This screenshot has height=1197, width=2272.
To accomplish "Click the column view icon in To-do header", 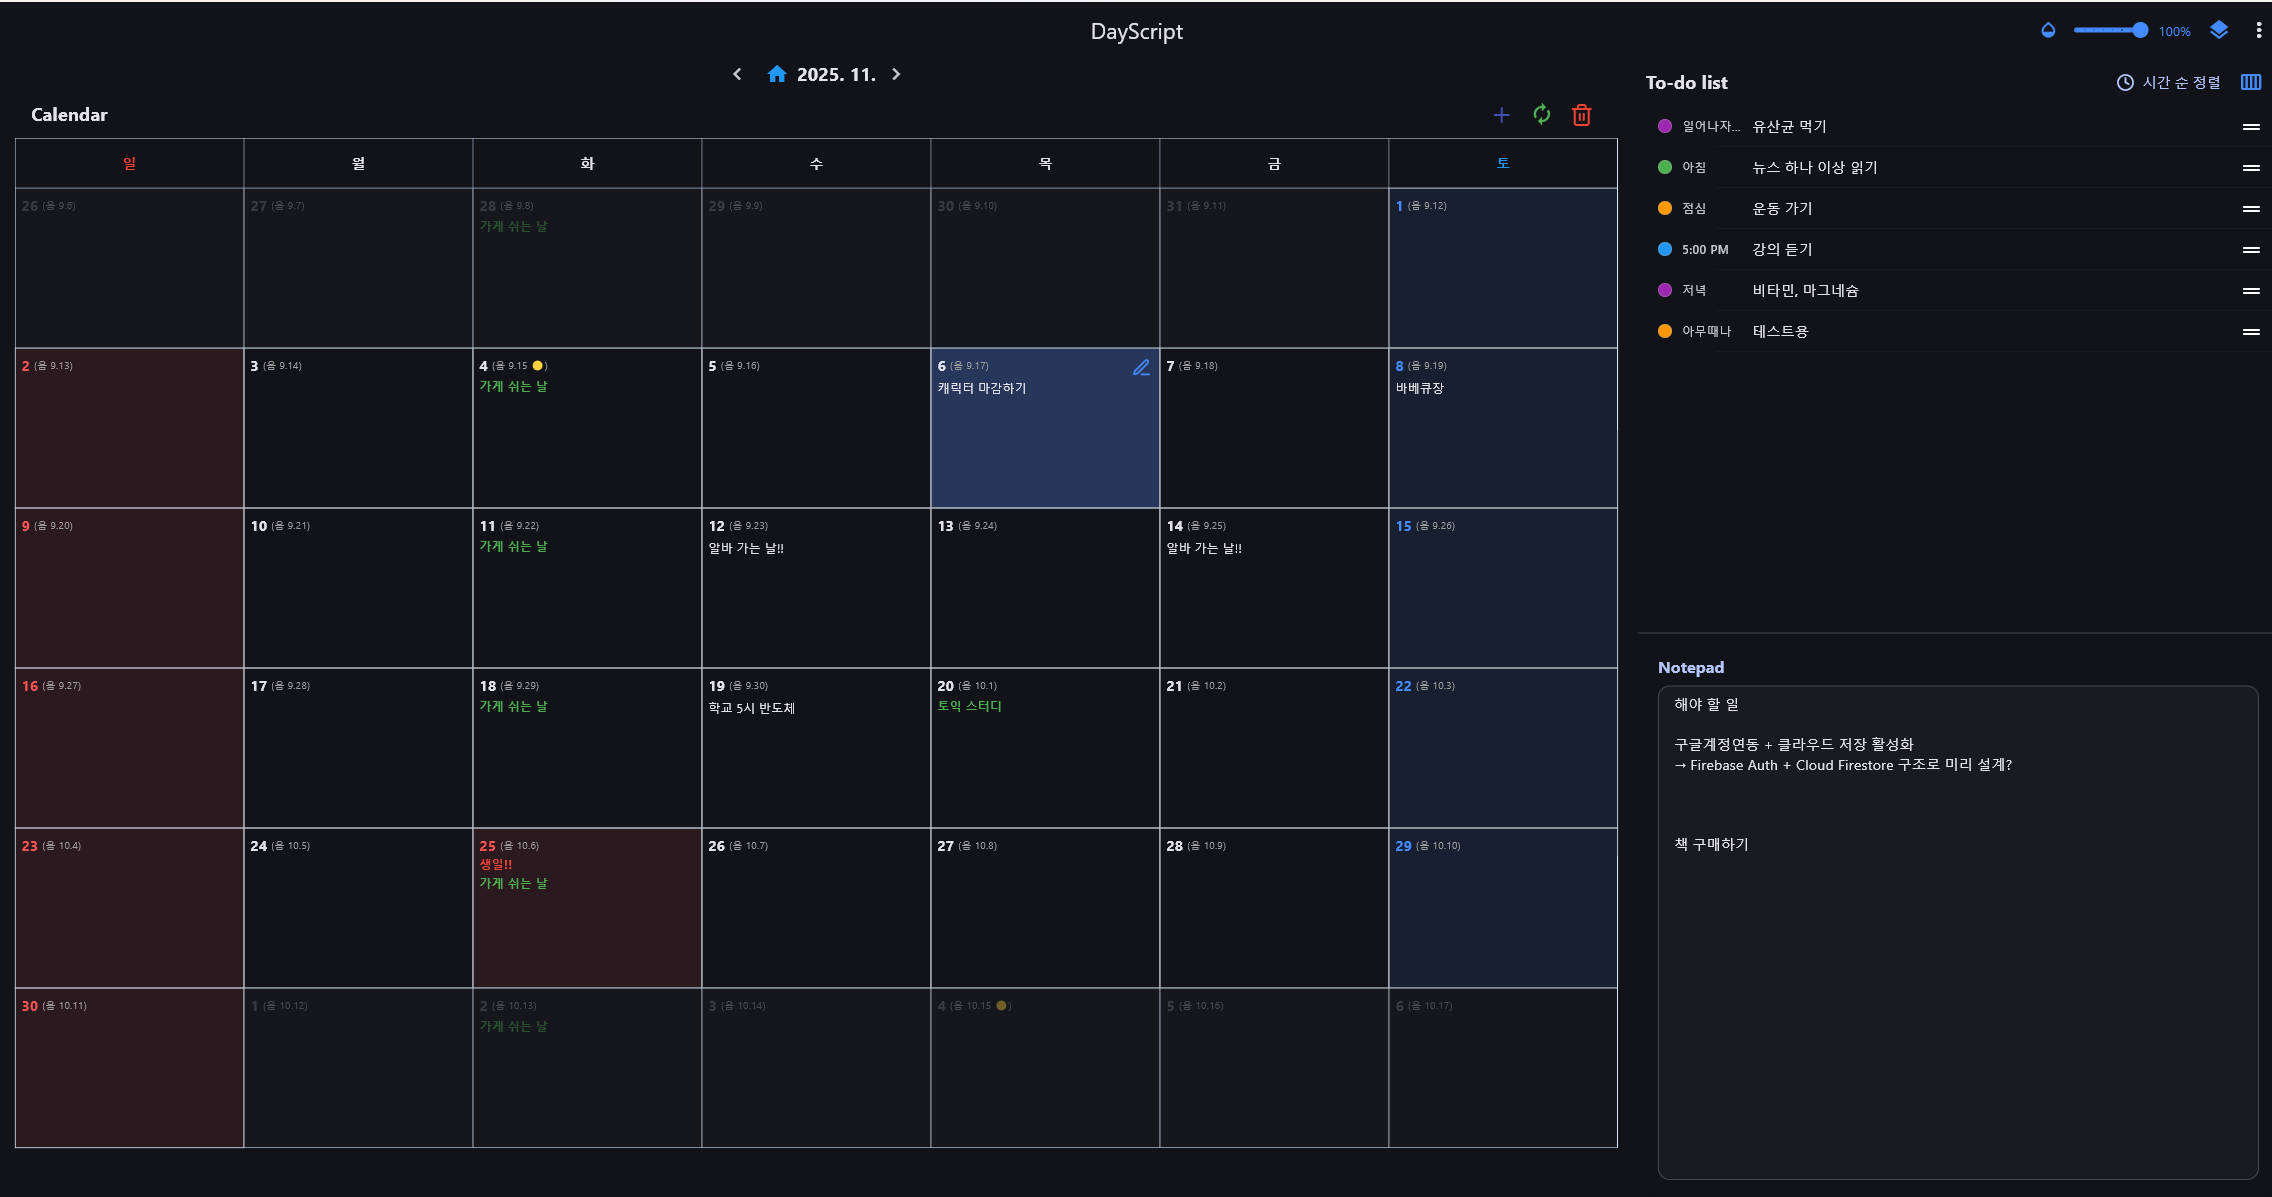I will (2251, 82).
